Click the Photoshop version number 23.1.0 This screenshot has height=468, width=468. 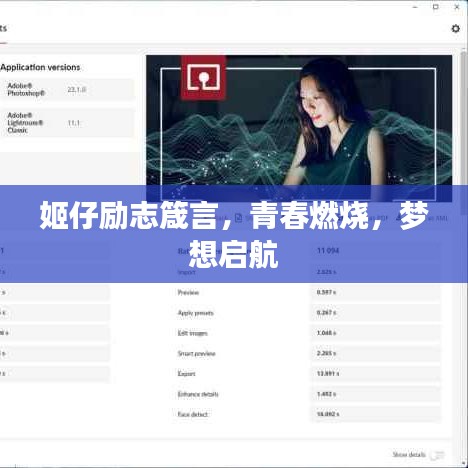click(77, 90)
